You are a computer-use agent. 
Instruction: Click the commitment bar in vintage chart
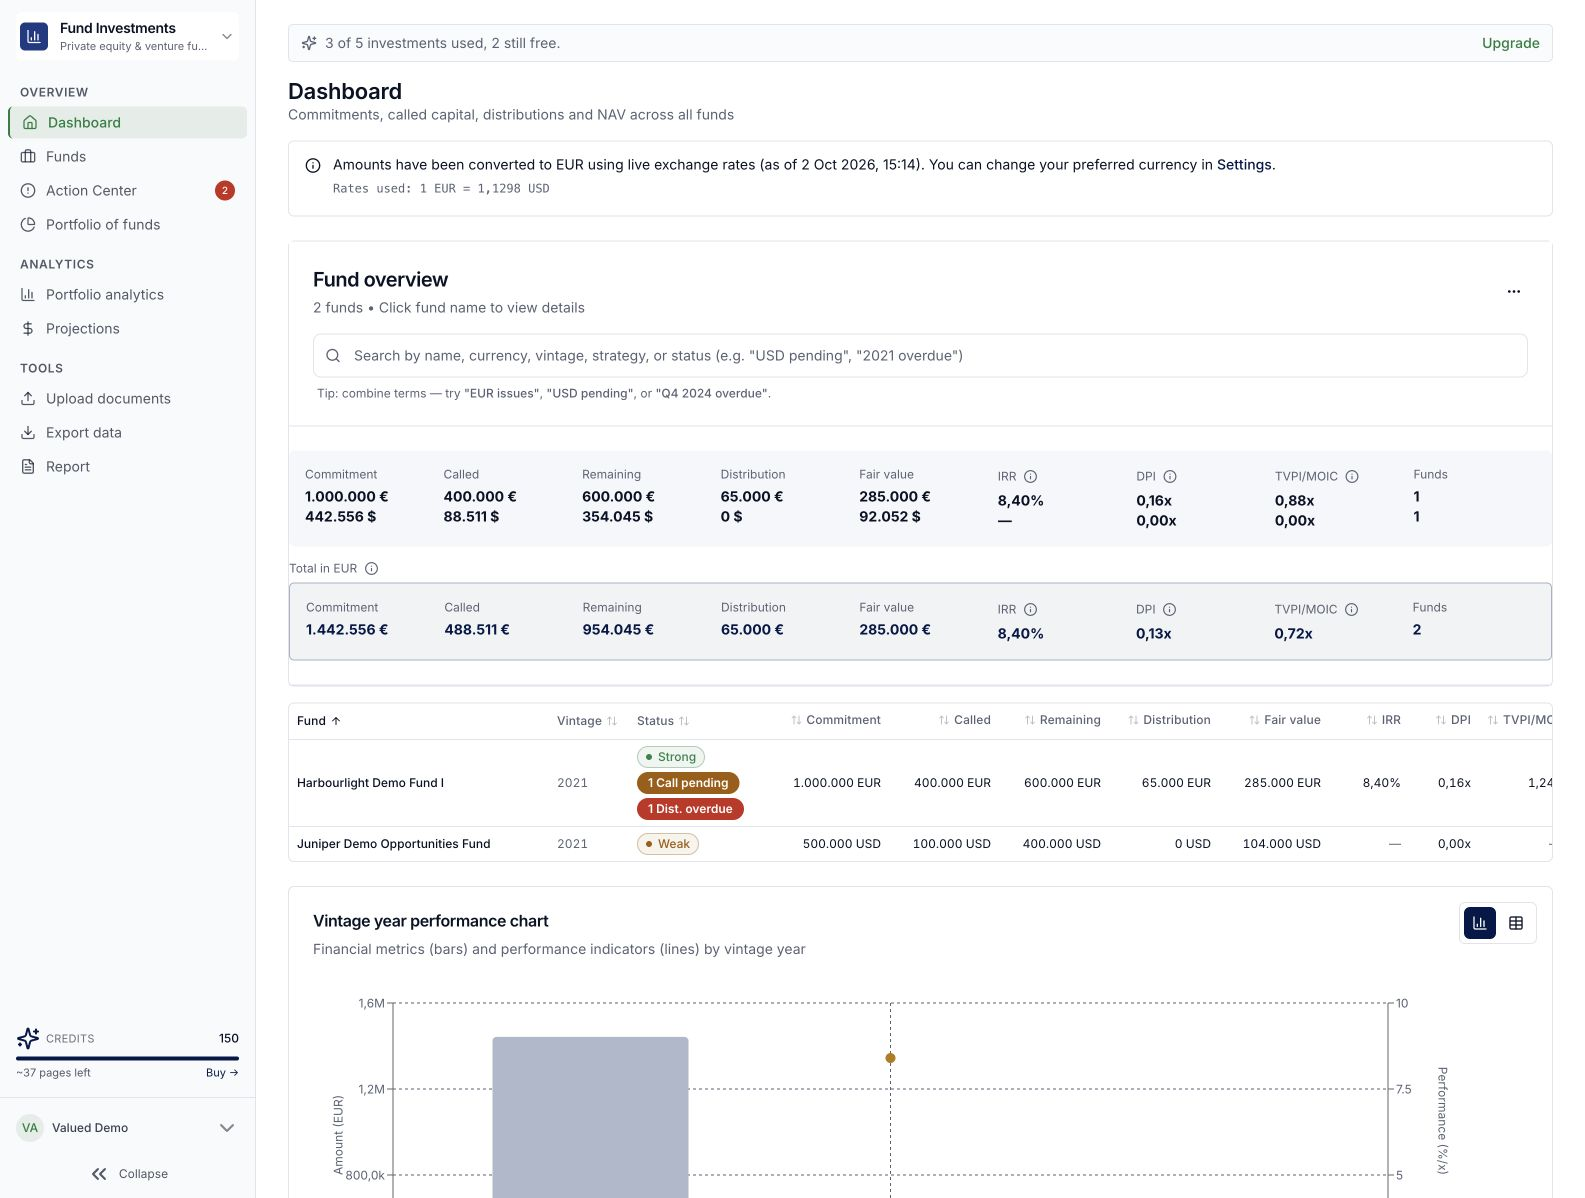(590, 1117)
